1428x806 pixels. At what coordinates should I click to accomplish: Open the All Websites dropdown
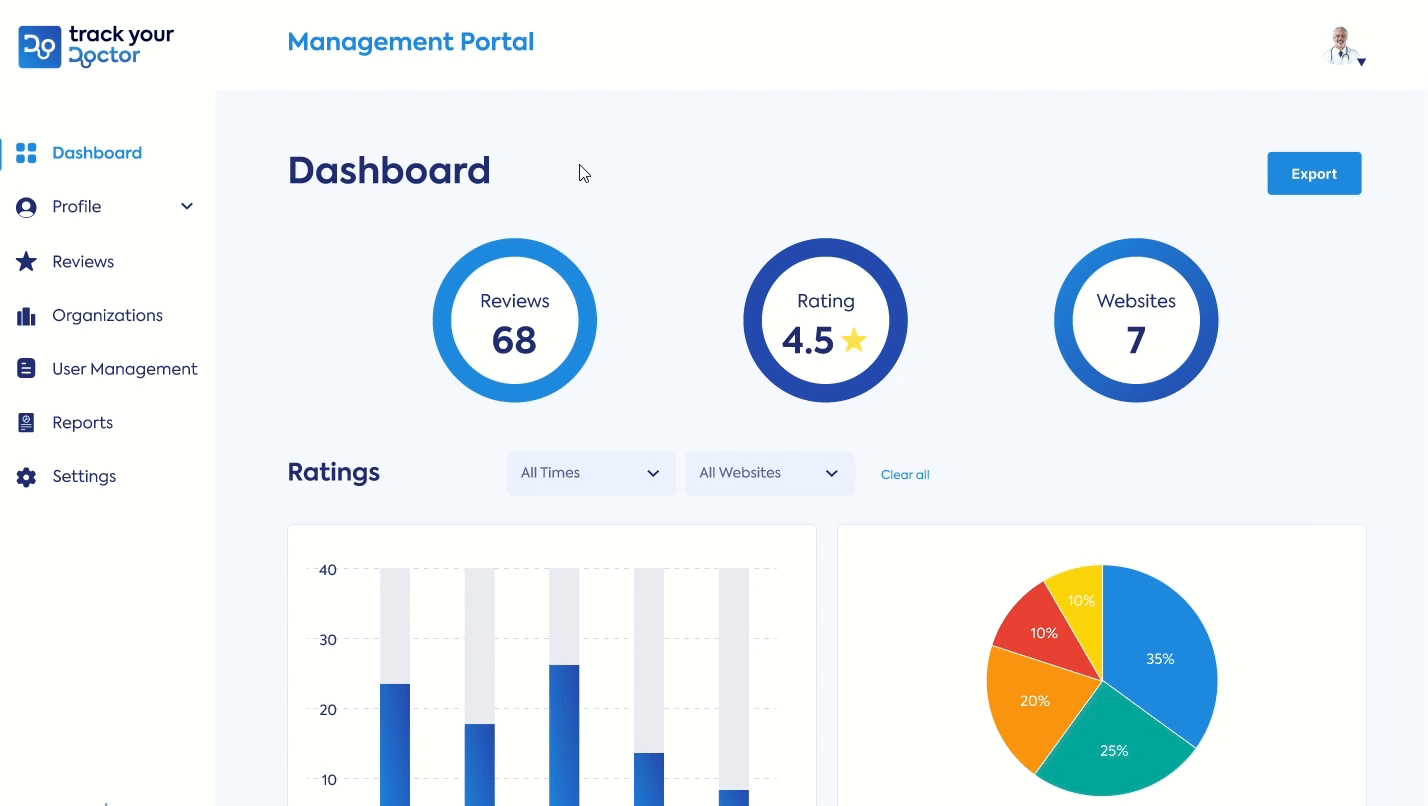pyautogui.click(x=770, y=473)
